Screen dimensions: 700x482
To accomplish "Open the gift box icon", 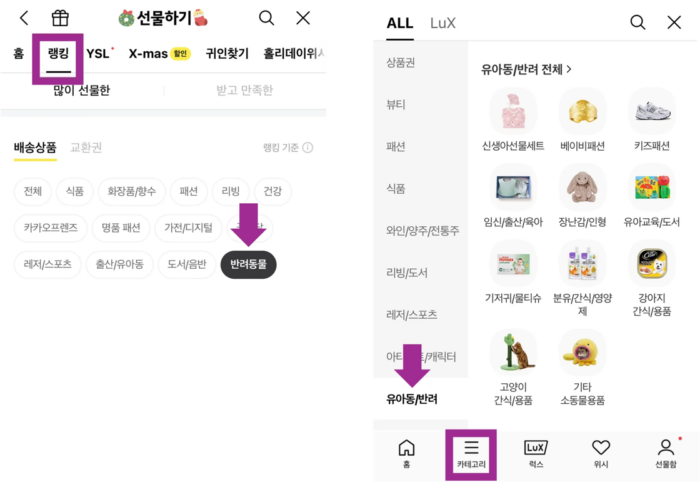I will (60, 18).
